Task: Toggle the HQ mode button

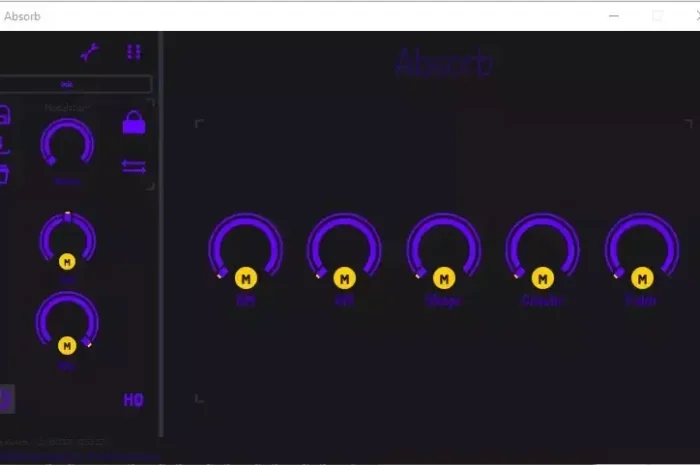Action: coord(133,400)
